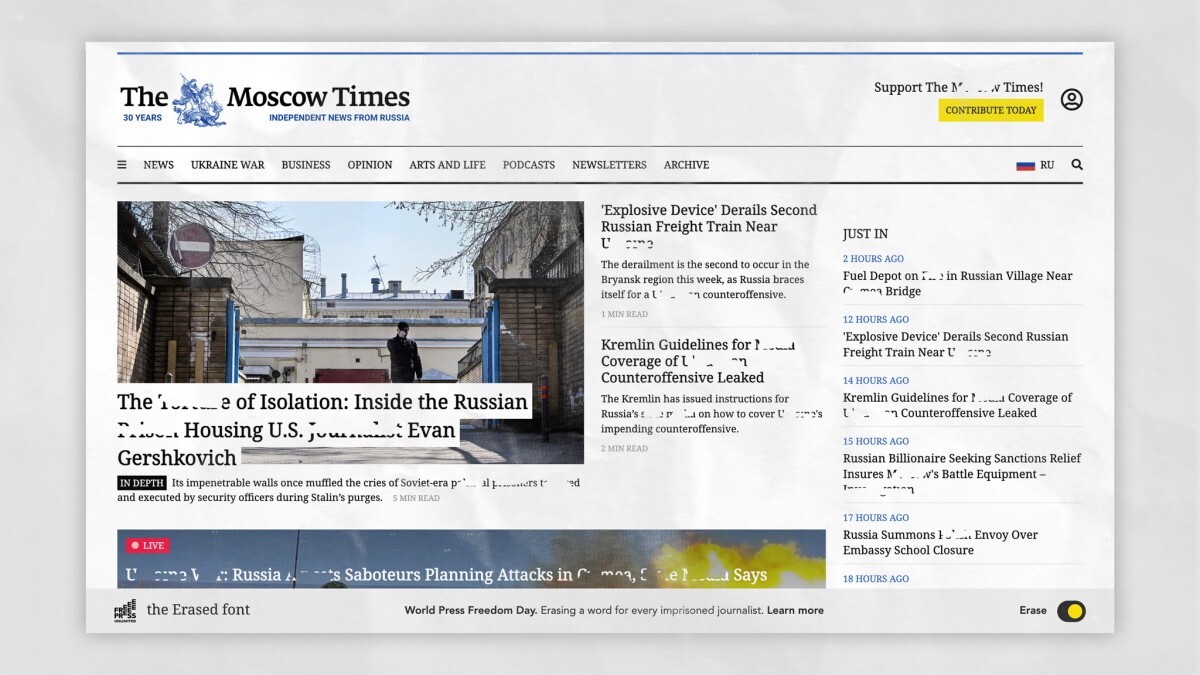Click the '18 HOURS AGO' timestamp

coord(876,579)
